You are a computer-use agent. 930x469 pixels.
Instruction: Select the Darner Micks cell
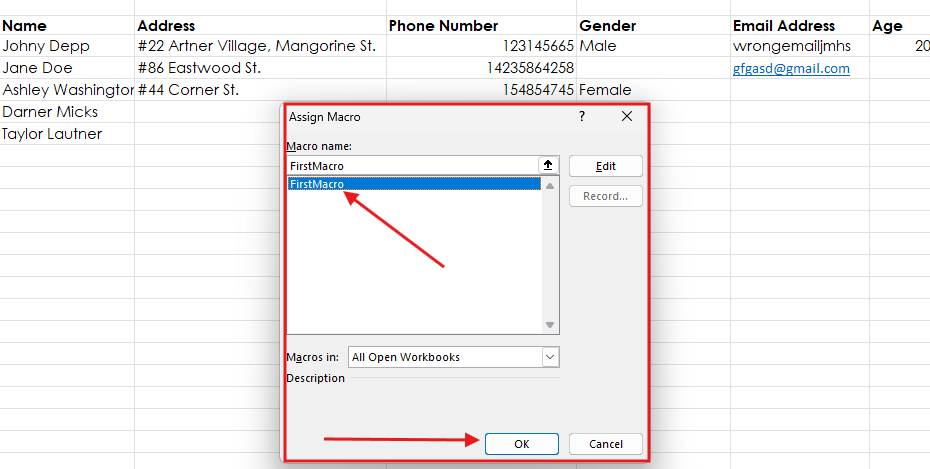click(50, 112)
